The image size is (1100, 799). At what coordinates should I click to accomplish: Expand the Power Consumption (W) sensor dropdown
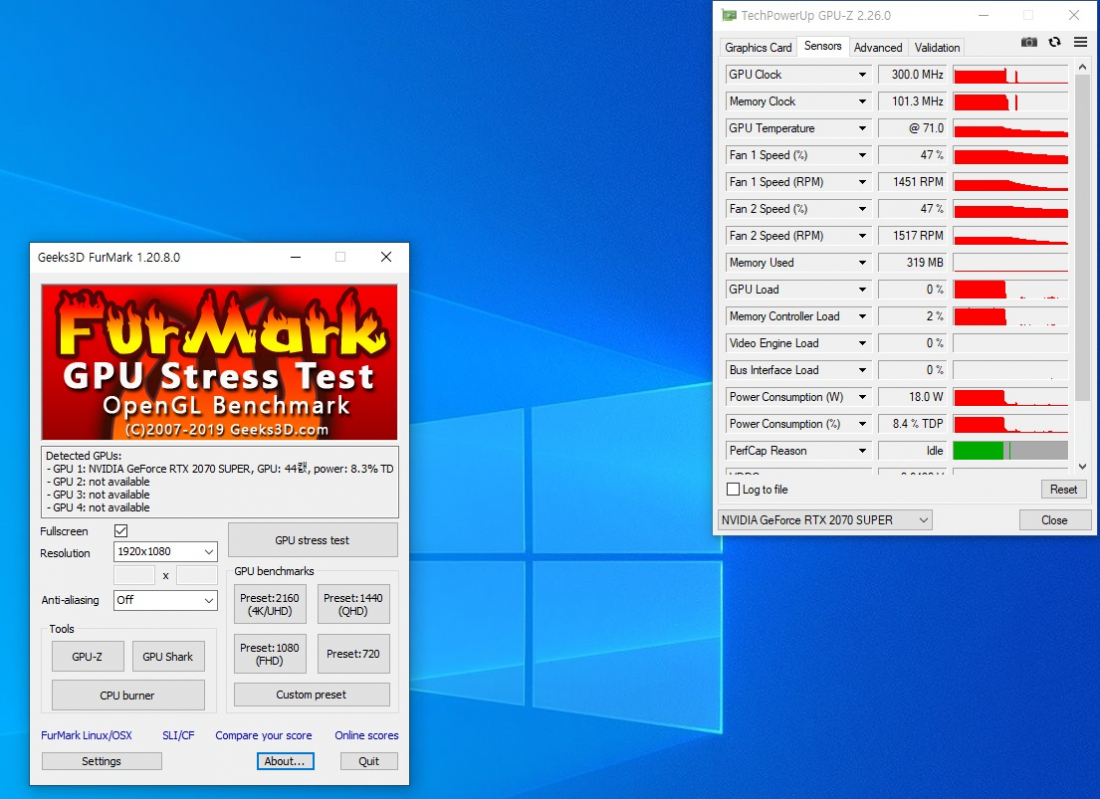862,397
